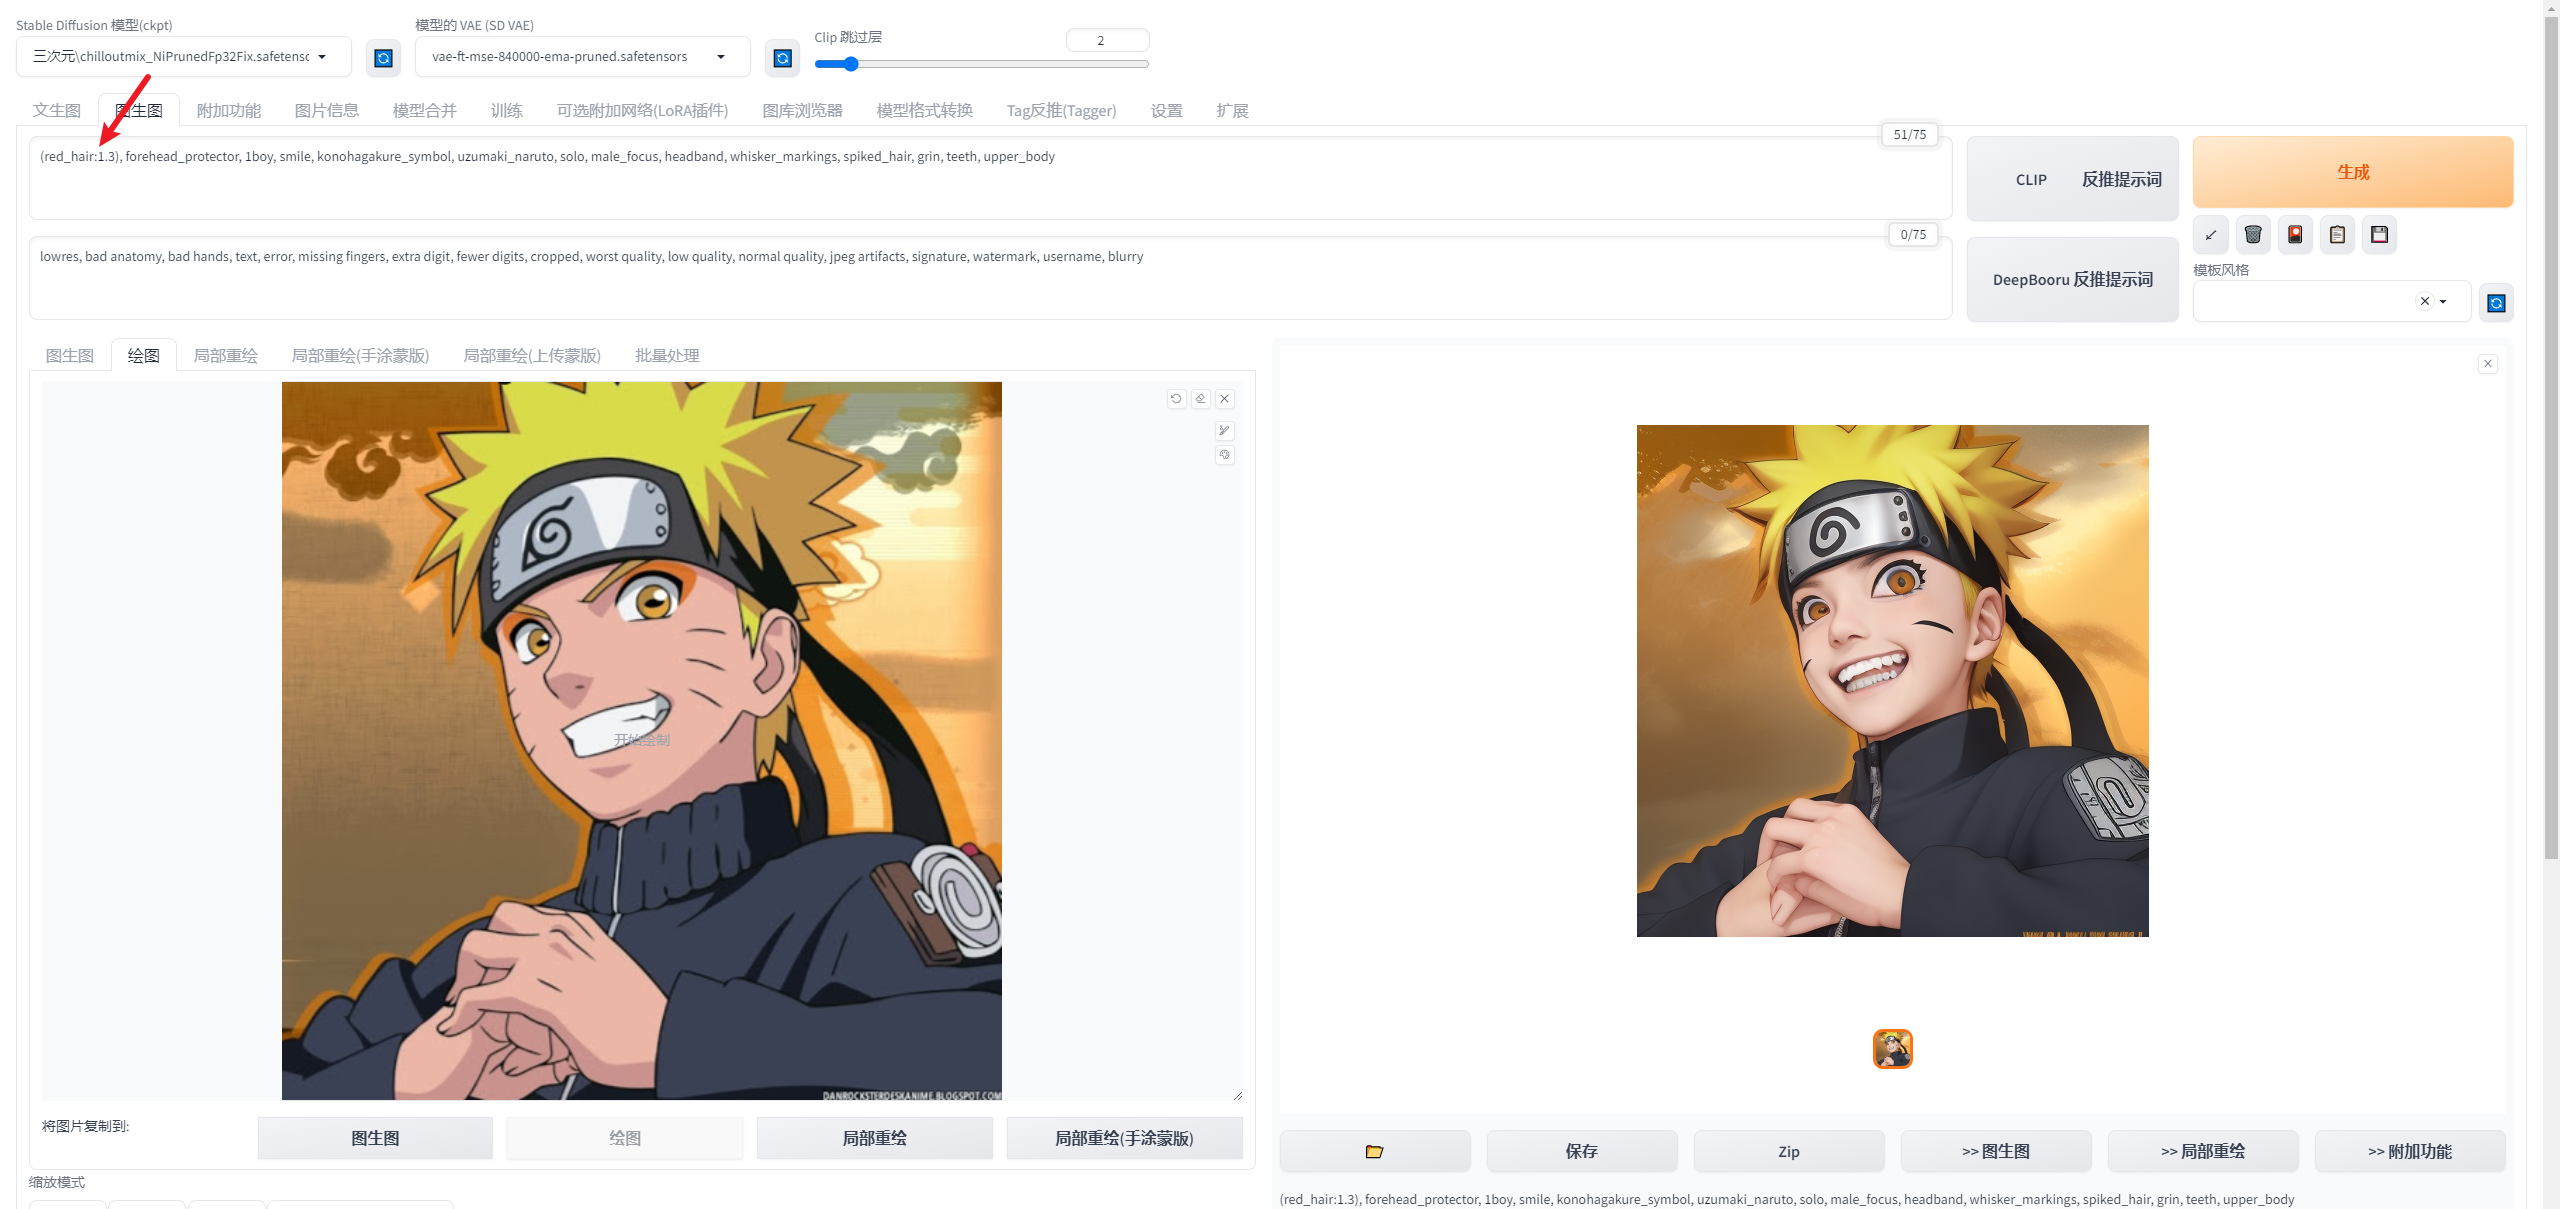Image resolution: width=2560 pixels, height=1209 pixels.
Task: Save current prompt as a style with floppy disk icon
Action: pyautogui.click(x=2379, y=235)
